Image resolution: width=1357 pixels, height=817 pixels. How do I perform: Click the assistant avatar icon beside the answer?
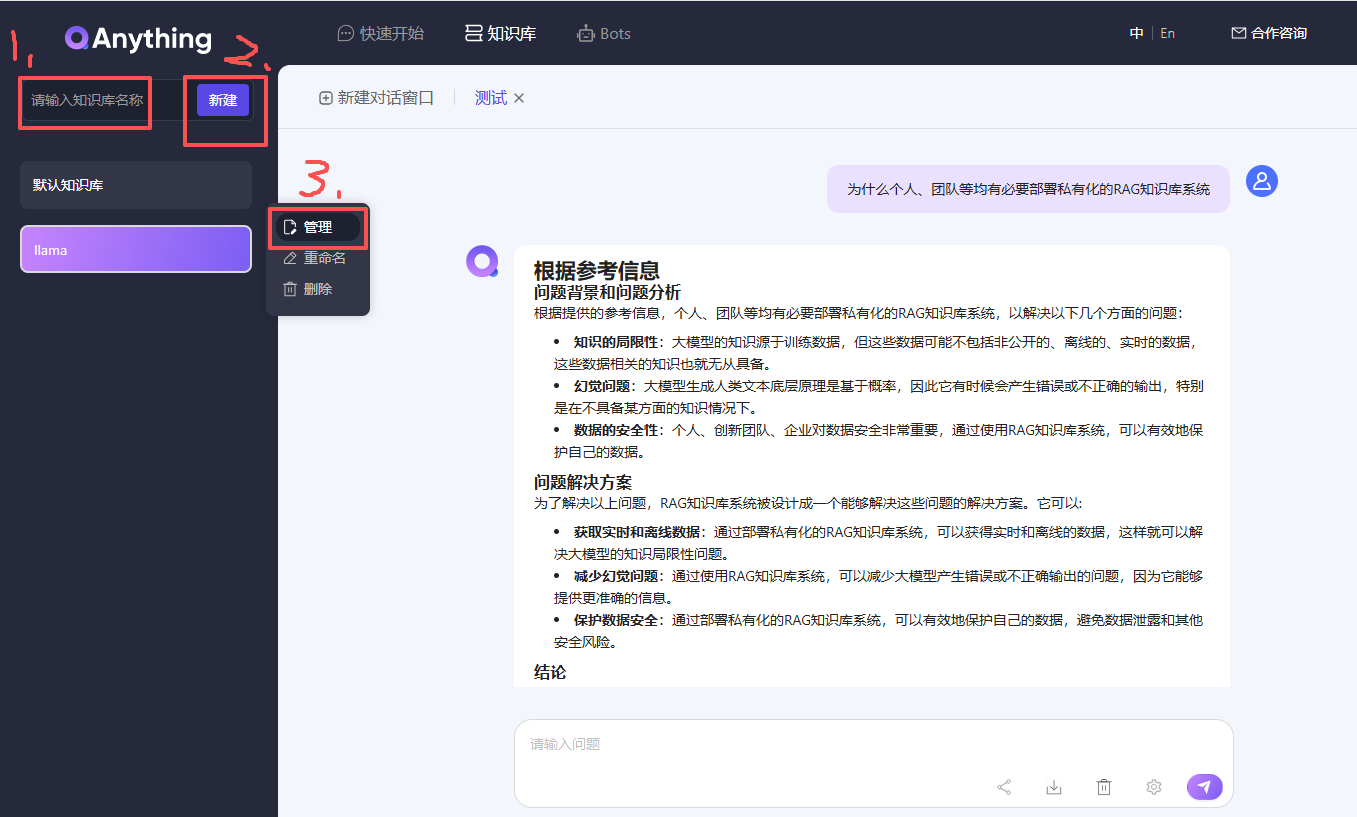482,261
